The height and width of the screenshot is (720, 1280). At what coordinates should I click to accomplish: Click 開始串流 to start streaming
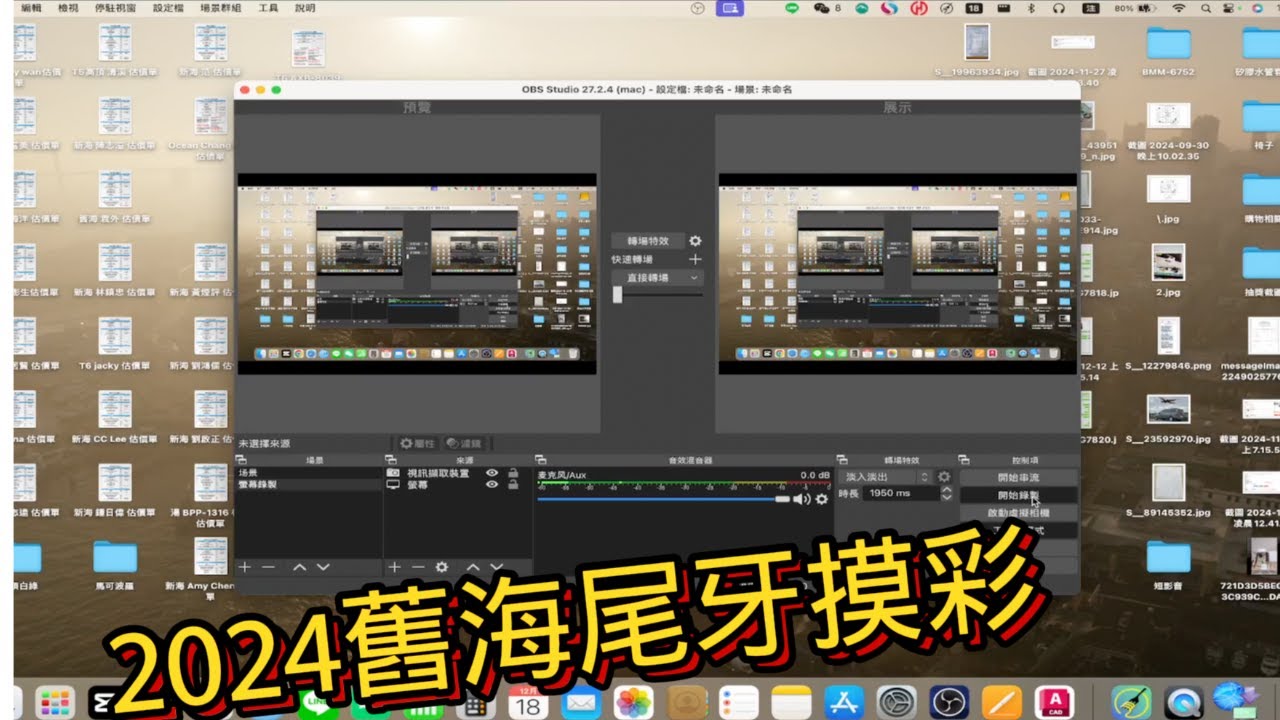pos(1018,477)
